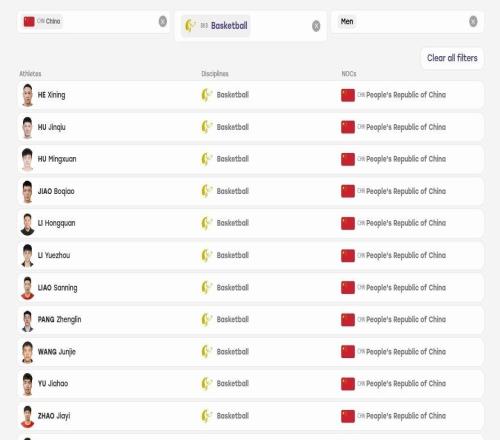500x440 pixels.
Task: Clear the Basketball discipline filter
Action: [x=316, y=26]
